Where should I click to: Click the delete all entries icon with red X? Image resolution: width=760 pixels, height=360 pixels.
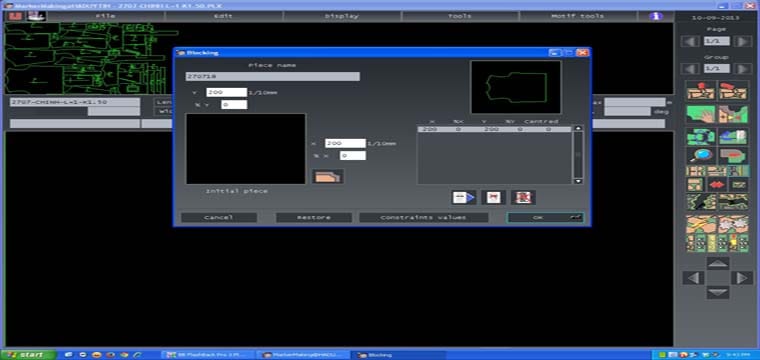click(x=523, y=197)
